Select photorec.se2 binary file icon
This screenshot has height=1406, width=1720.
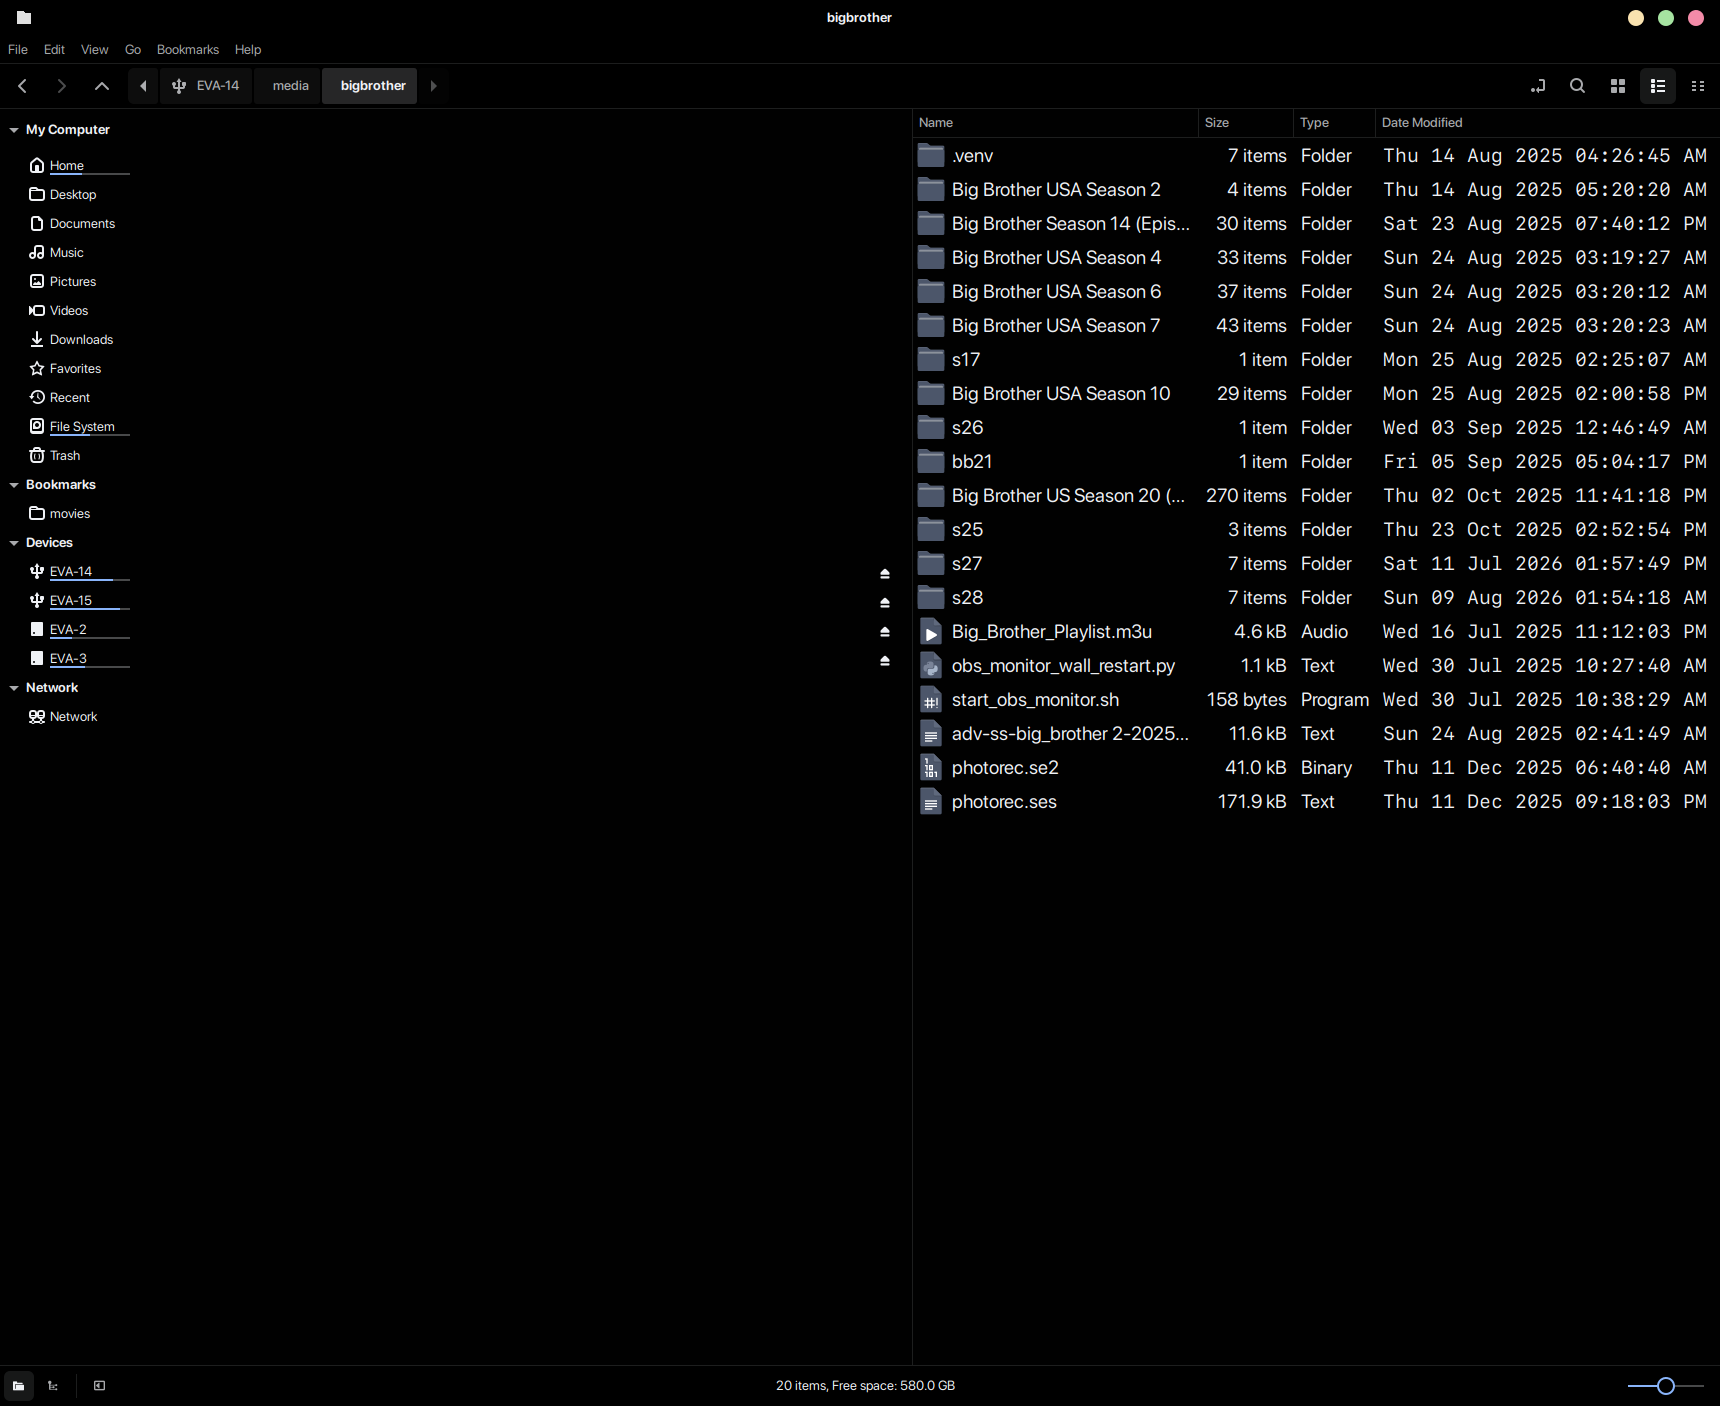[931, 768]
